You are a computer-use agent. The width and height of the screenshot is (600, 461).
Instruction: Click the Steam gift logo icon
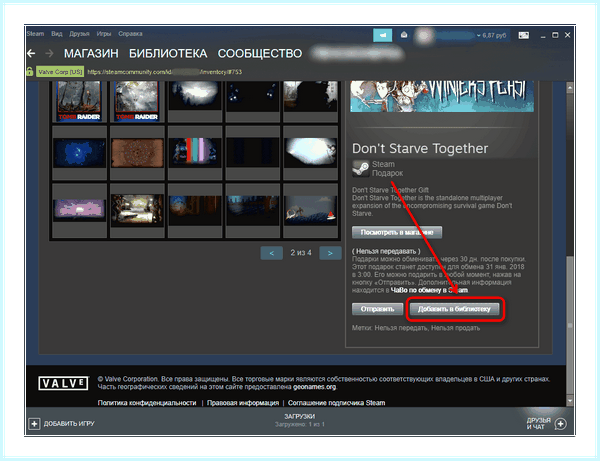(360, 168)
